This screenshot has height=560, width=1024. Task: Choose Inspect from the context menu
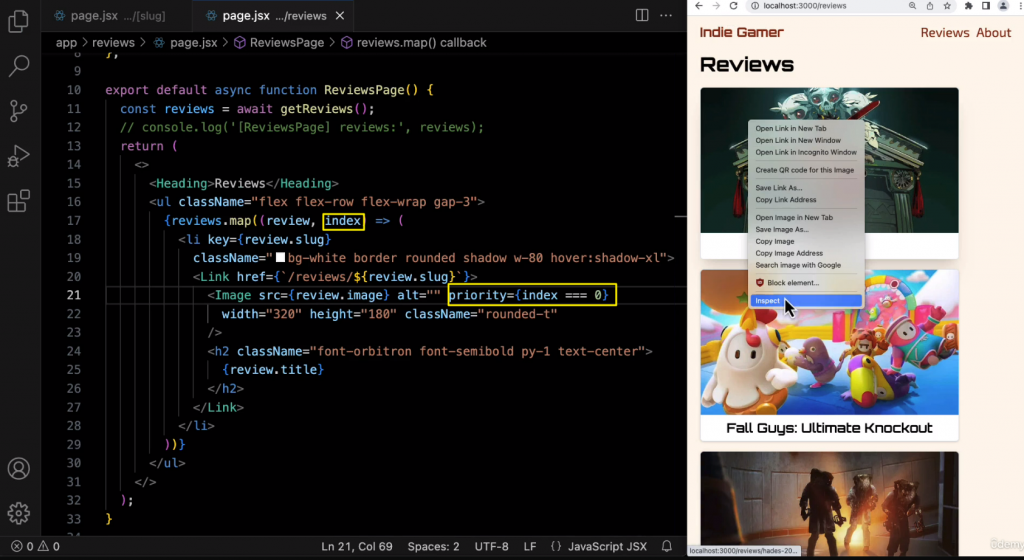[805, 301]
